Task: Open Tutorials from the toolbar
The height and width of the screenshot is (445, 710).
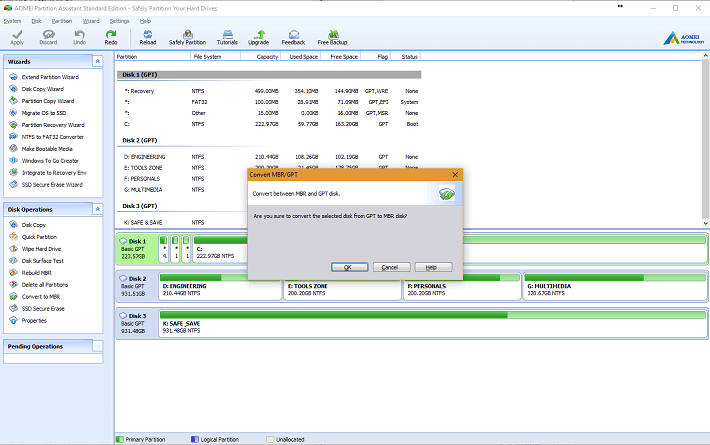Action: pos(227,37)
